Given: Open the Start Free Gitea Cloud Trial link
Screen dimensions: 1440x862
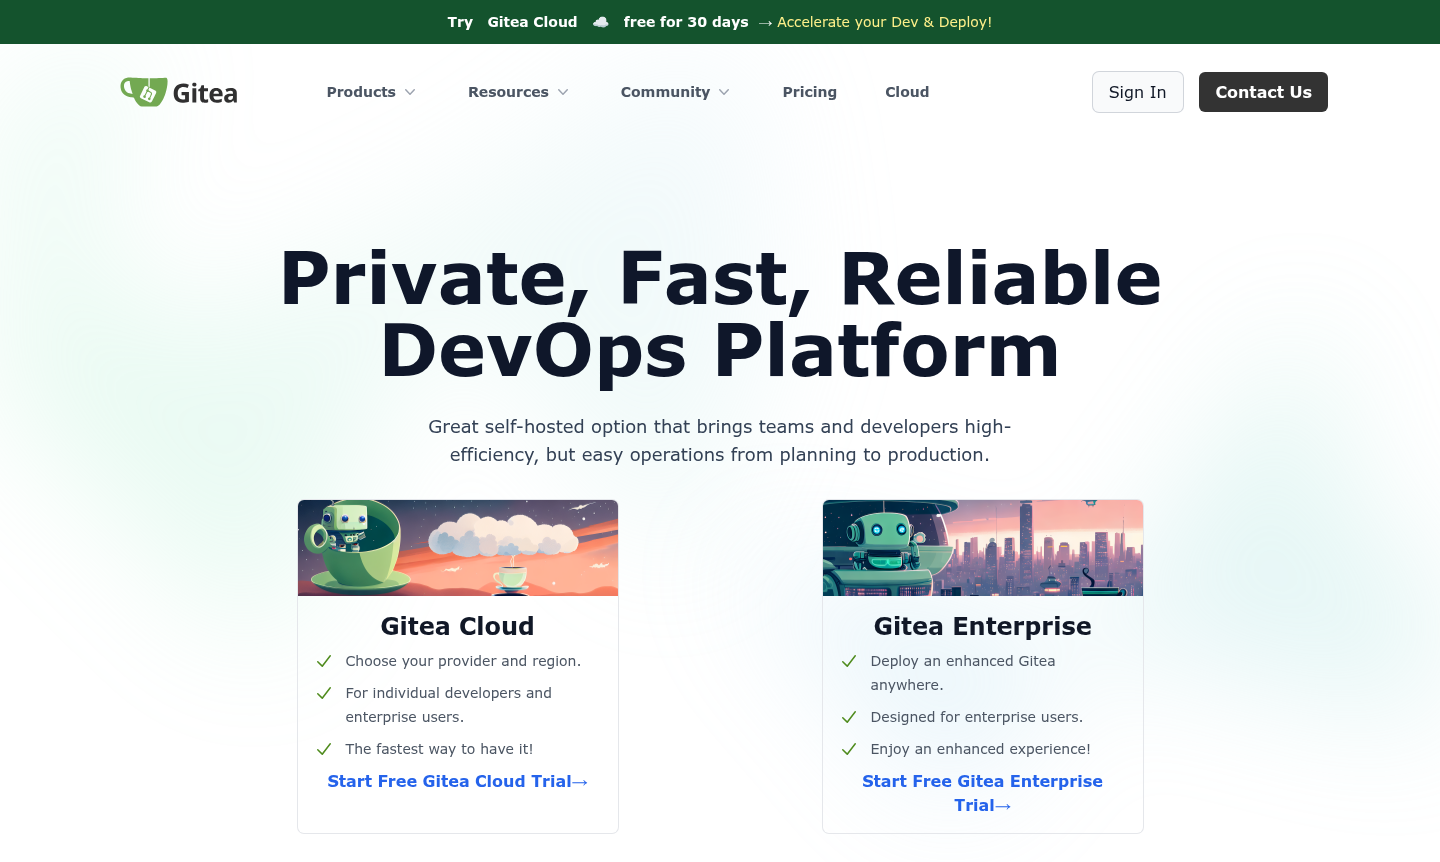Looking at the screenshot, I should 457,781.
